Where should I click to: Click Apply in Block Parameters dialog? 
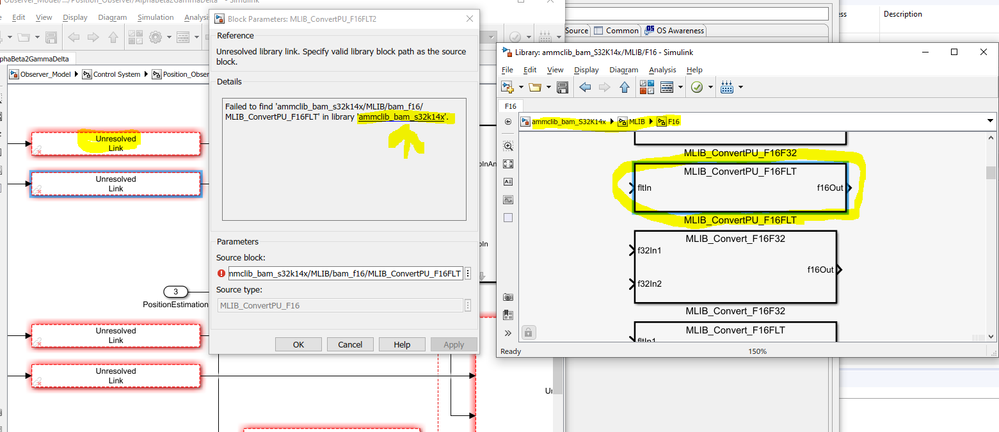454,344
